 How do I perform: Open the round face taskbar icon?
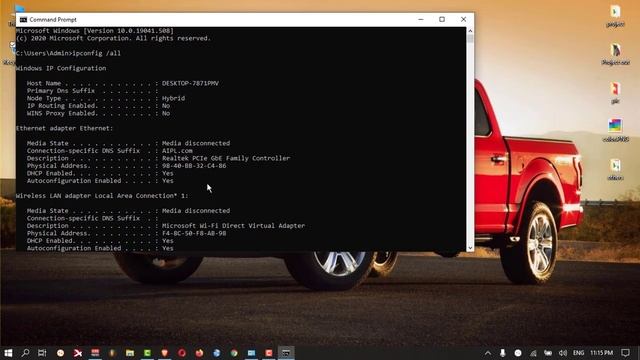[x=60, y=353]
